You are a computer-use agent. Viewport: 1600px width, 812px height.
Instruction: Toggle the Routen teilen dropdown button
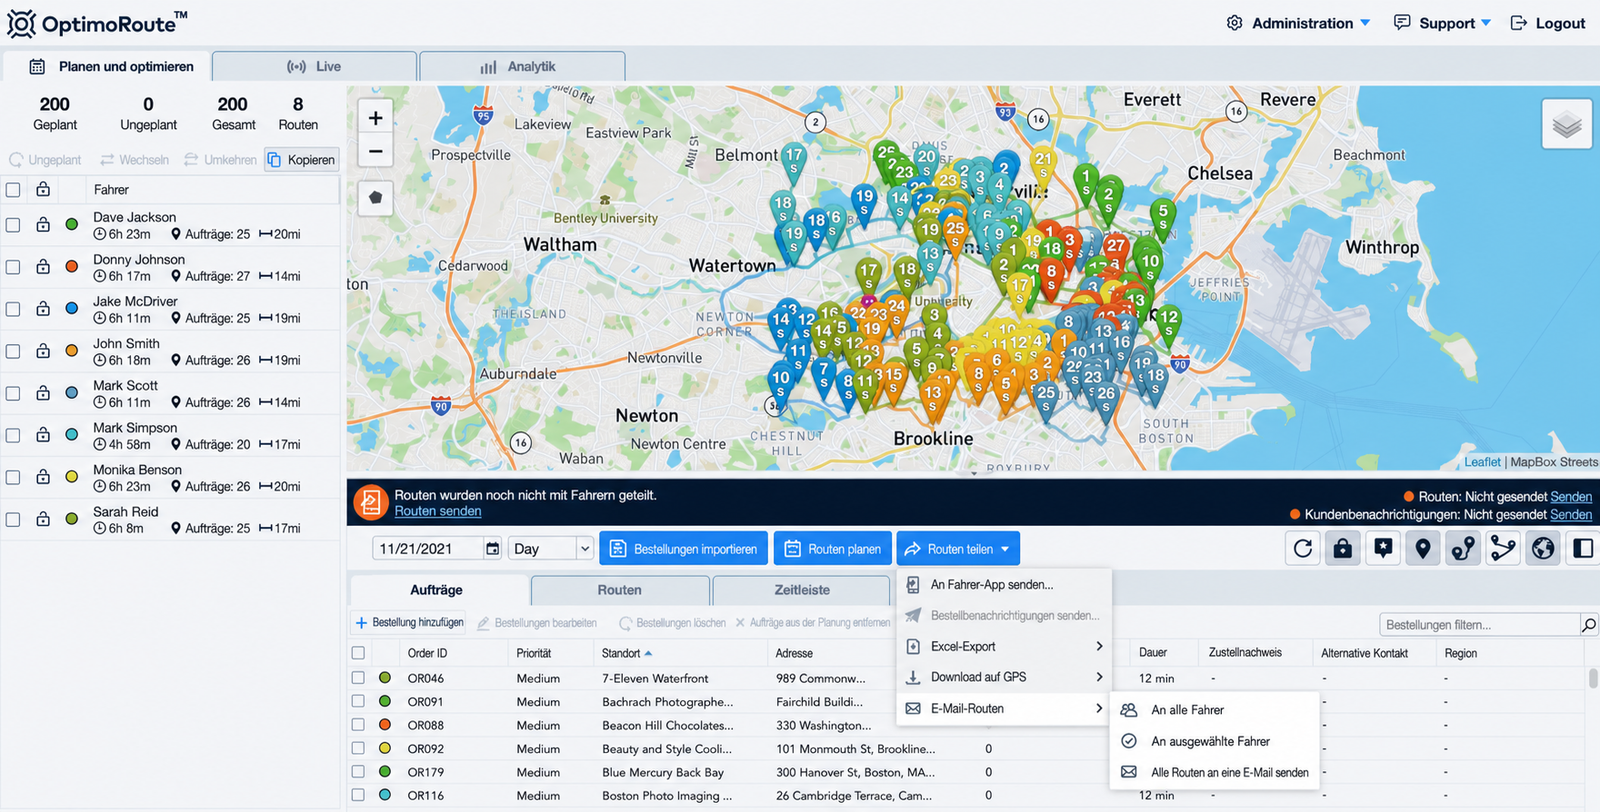958,549
